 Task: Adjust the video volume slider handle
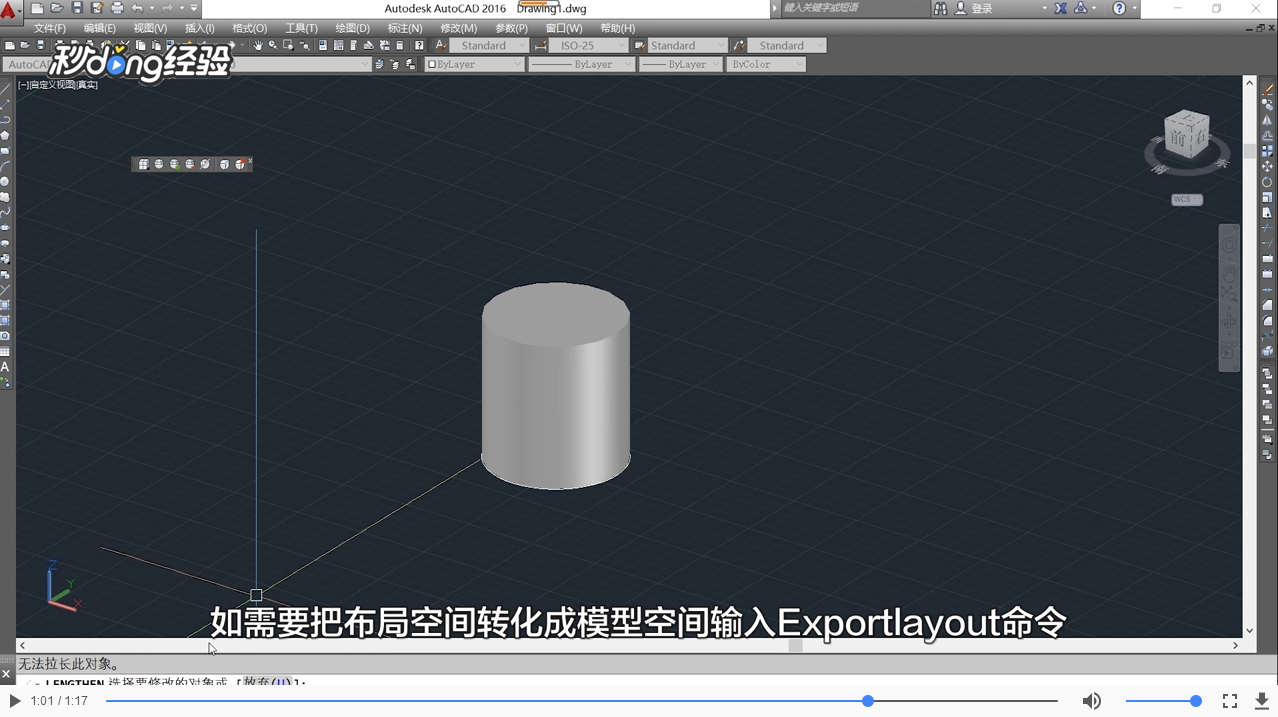pos(1195,701)
